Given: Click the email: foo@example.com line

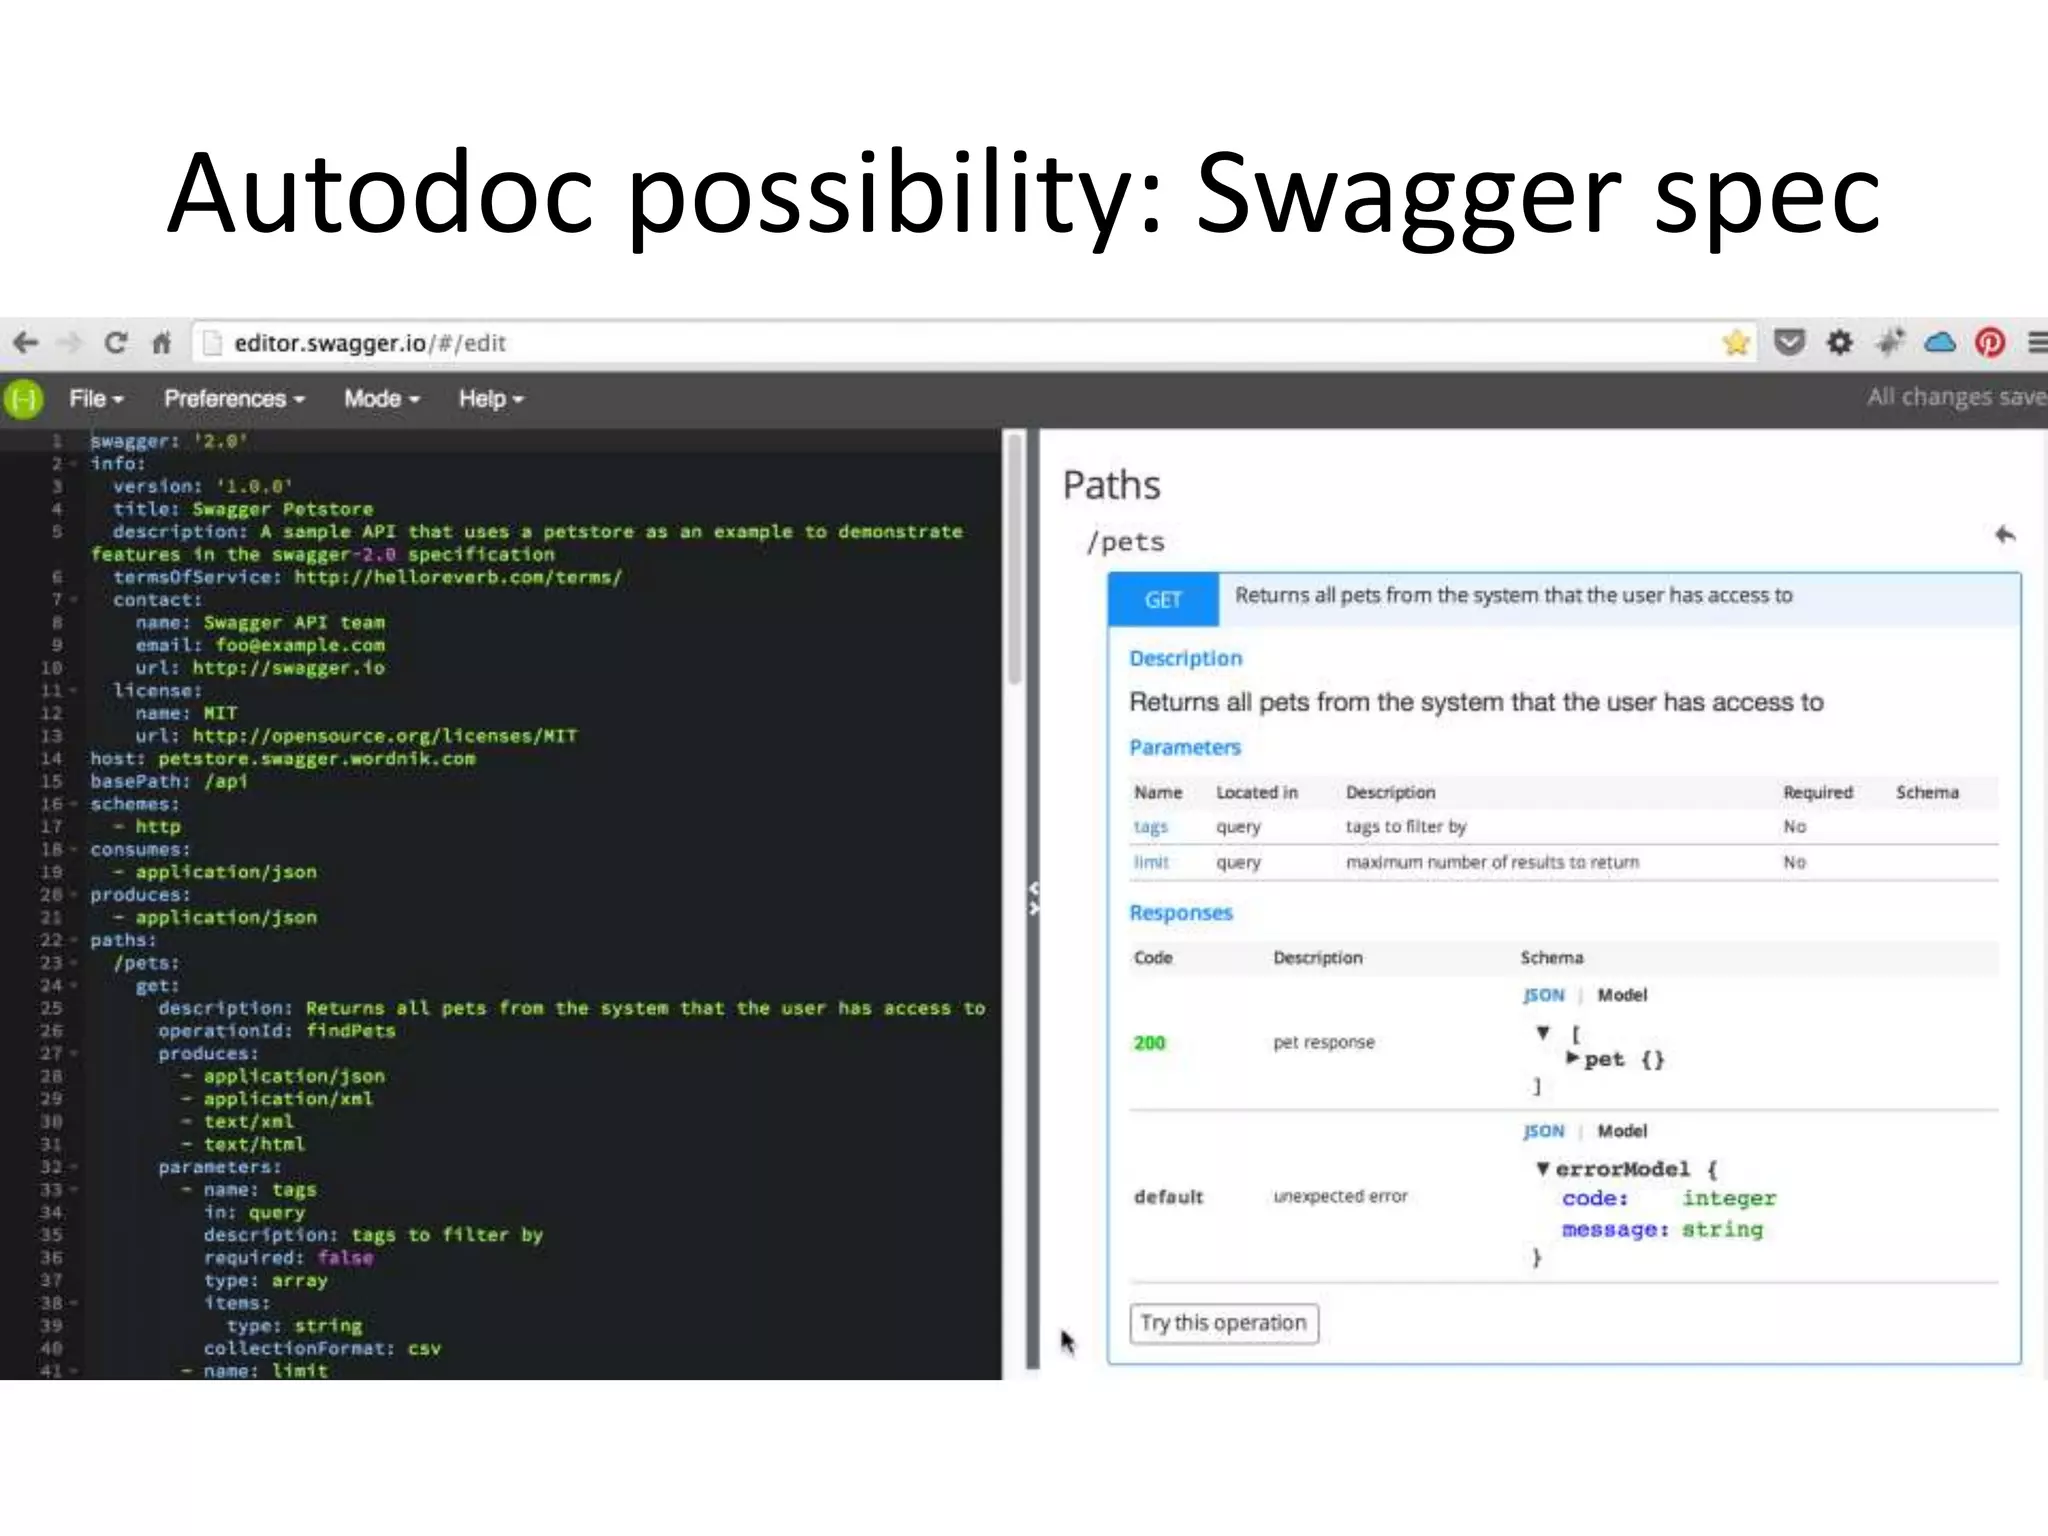Looking at the screenshot, I should (x=260, y=645).
